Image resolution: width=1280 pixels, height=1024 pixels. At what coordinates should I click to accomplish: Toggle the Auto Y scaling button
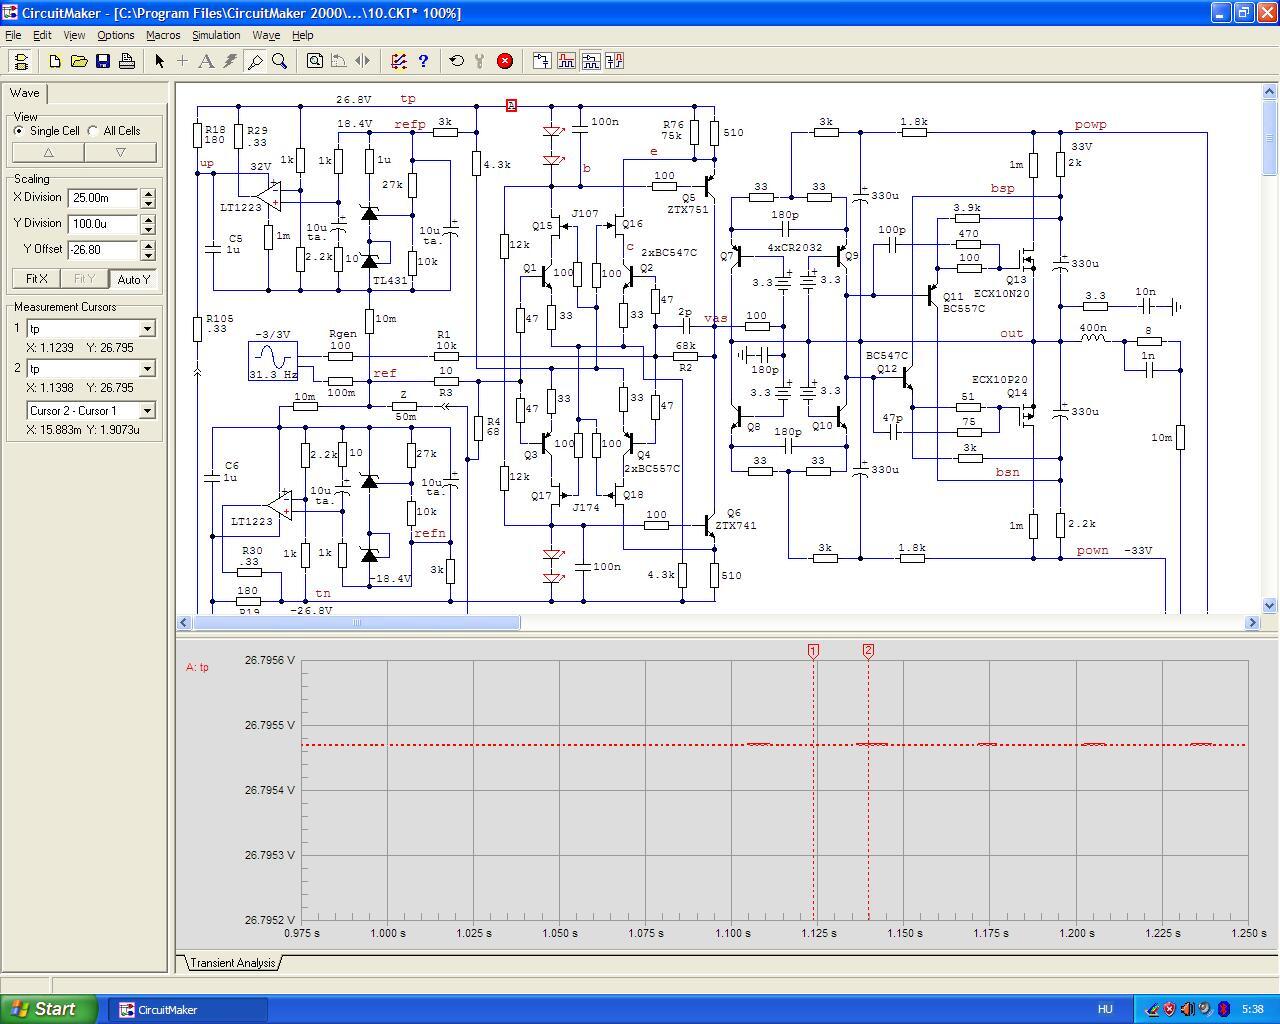tap(133, 279)
